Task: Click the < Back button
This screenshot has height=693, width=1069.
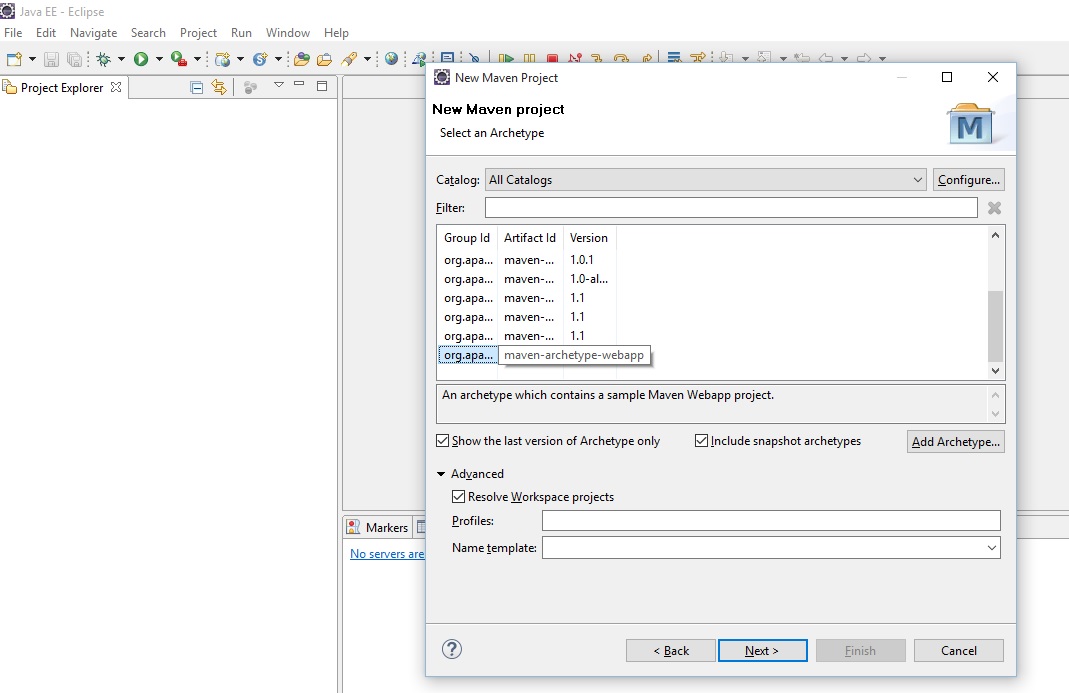Action: point(671,651)
